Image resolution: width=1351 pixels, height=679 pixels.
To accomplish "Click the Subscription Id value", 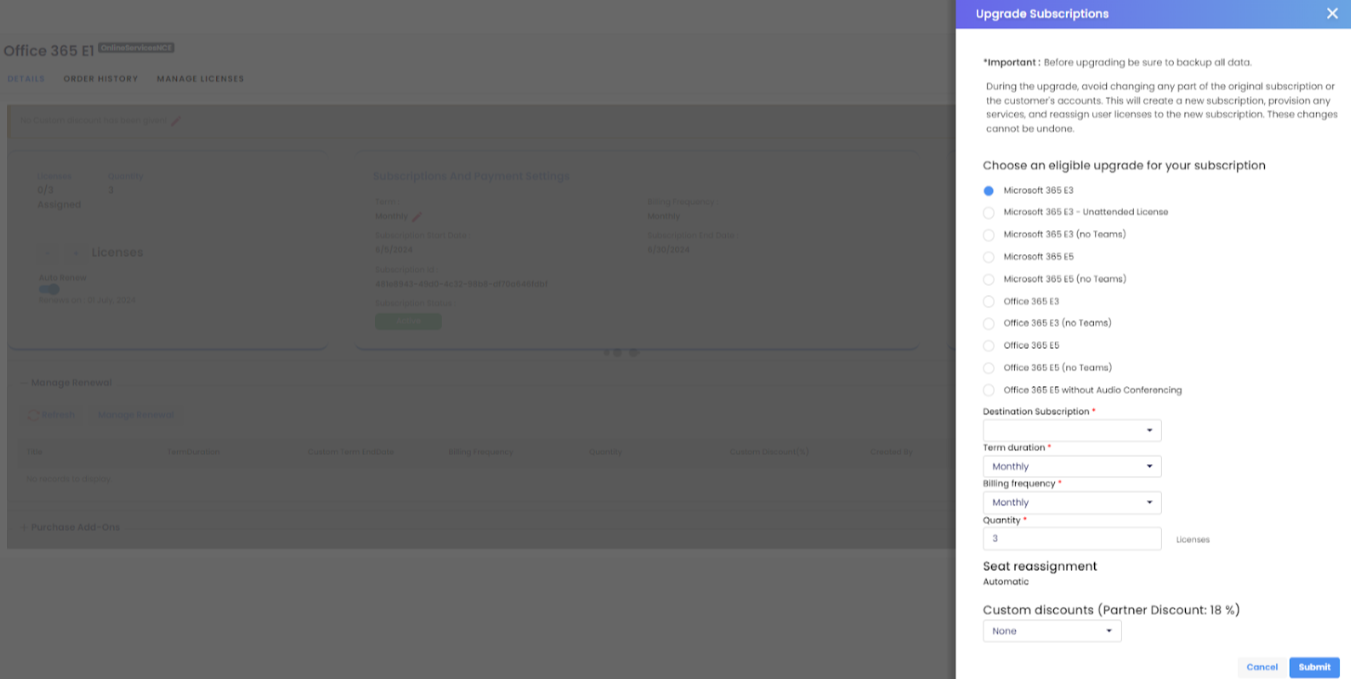I will pyautogui.click(x=461, y=284).
